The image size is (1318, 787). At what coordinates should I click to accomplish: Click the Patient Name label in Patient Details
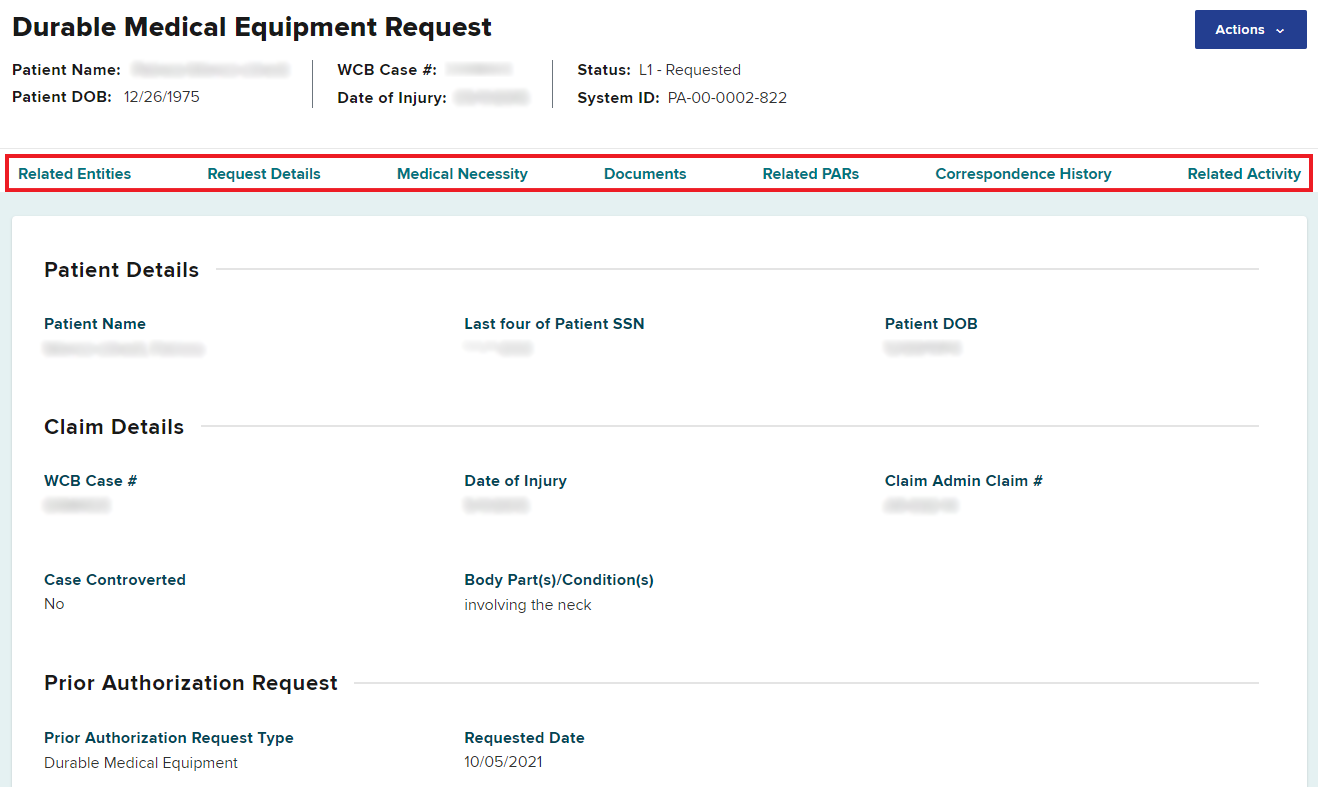(95, 324)
